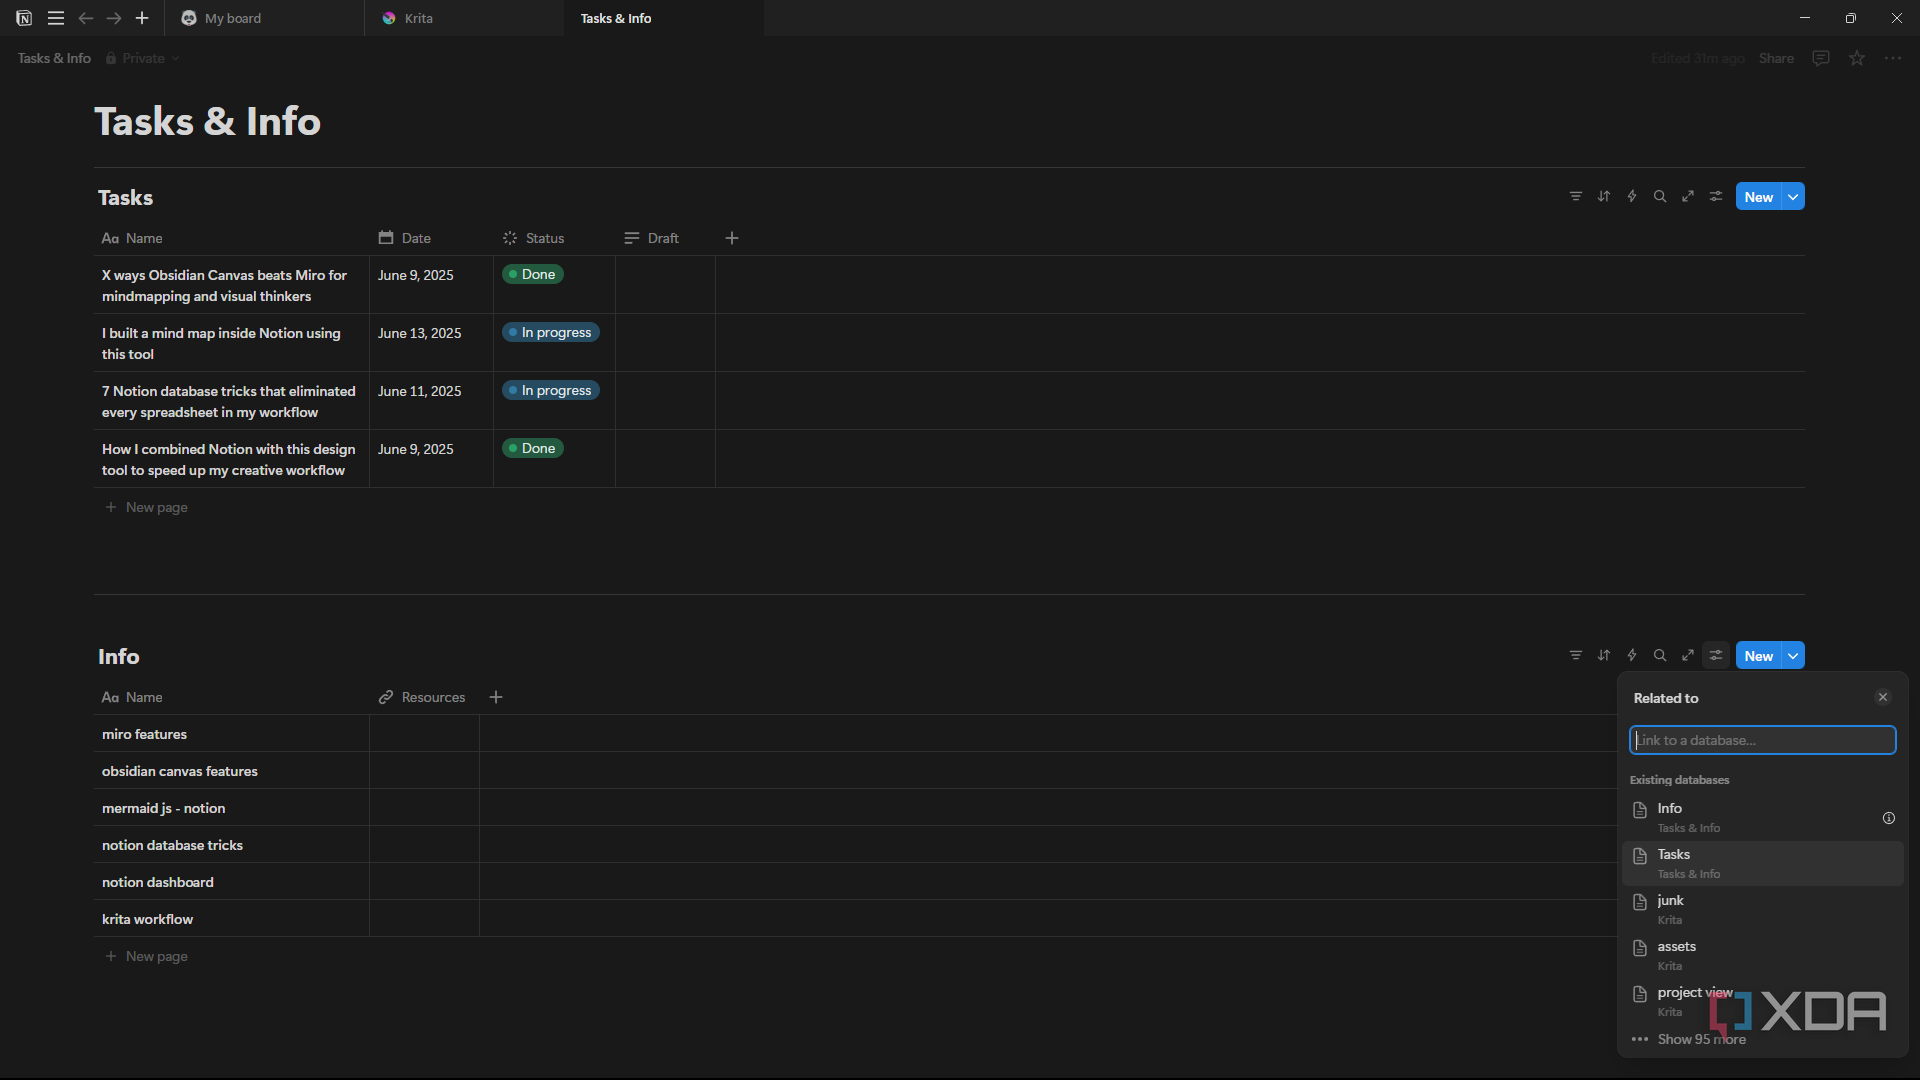1920x1080 pixels.
Task: Expand Info database to full page
Action: tap(1688, 656)
